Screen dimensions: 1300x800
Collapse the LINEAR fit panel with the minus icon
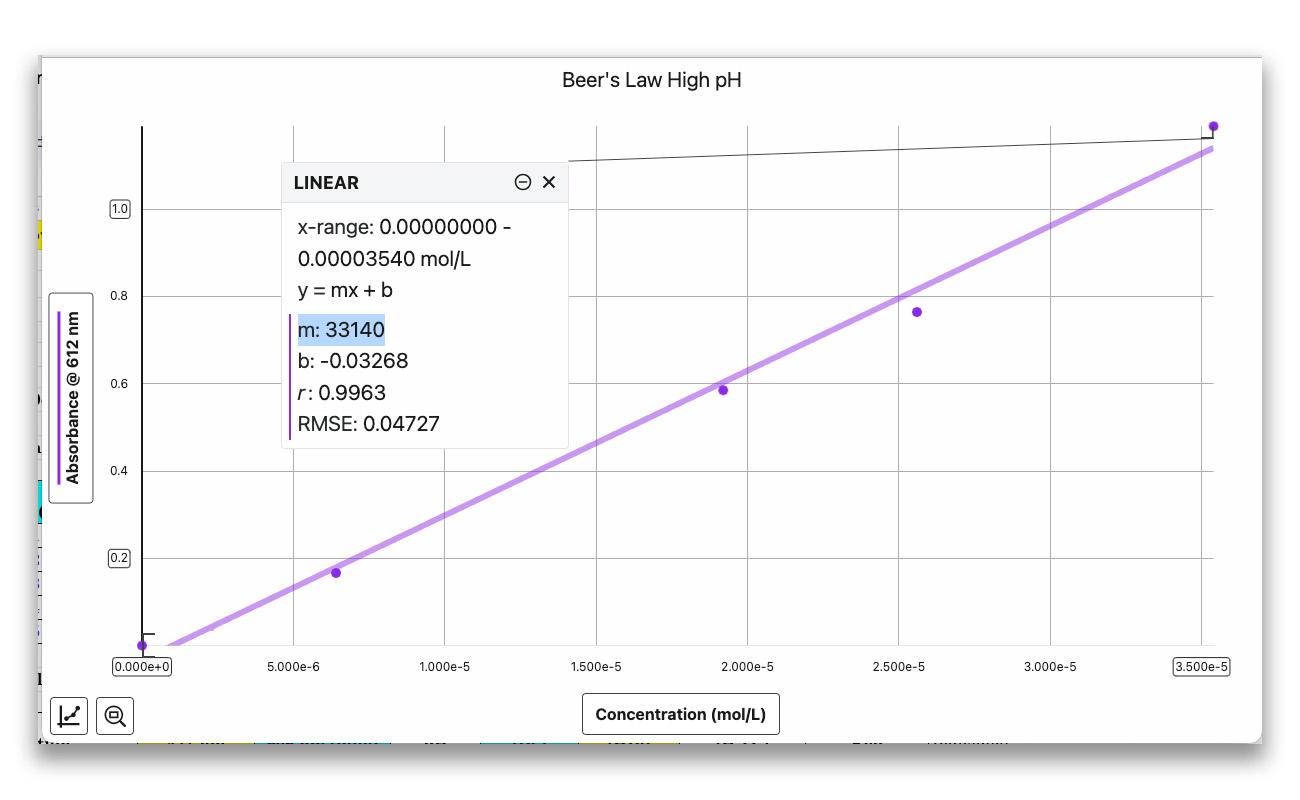pos(522,182)
